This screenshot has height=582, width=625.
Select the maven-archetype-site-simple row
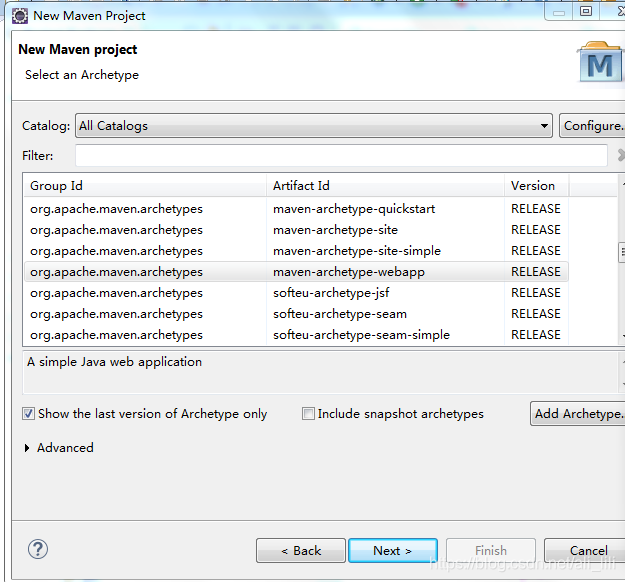(x=296, y=251)
